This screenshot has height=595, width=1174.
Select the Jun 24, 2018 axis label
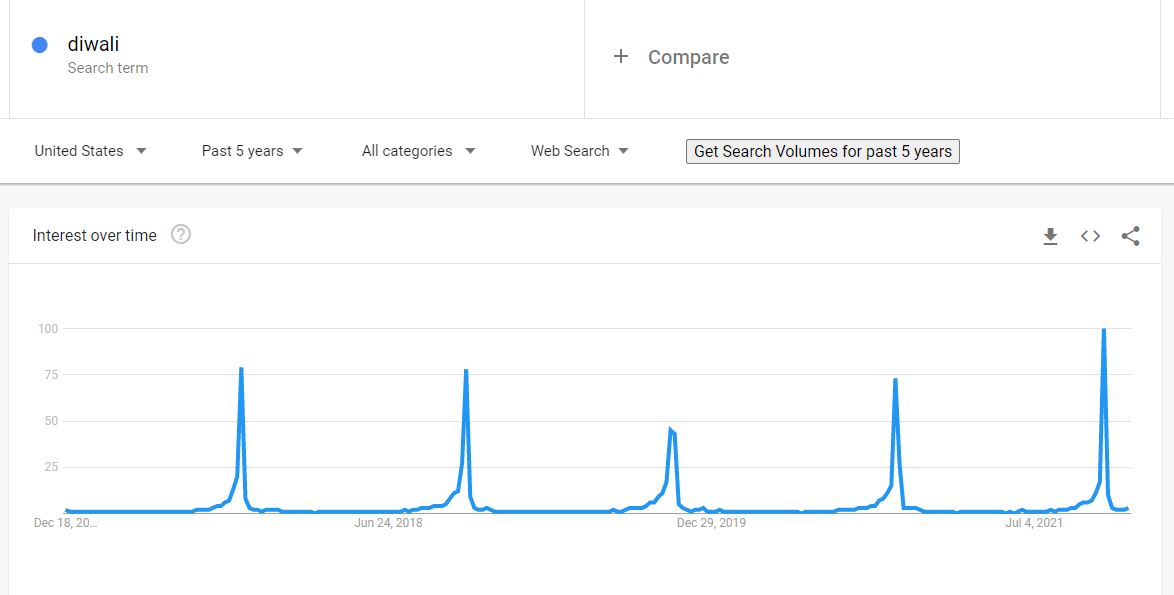click(x=388, y=522)
